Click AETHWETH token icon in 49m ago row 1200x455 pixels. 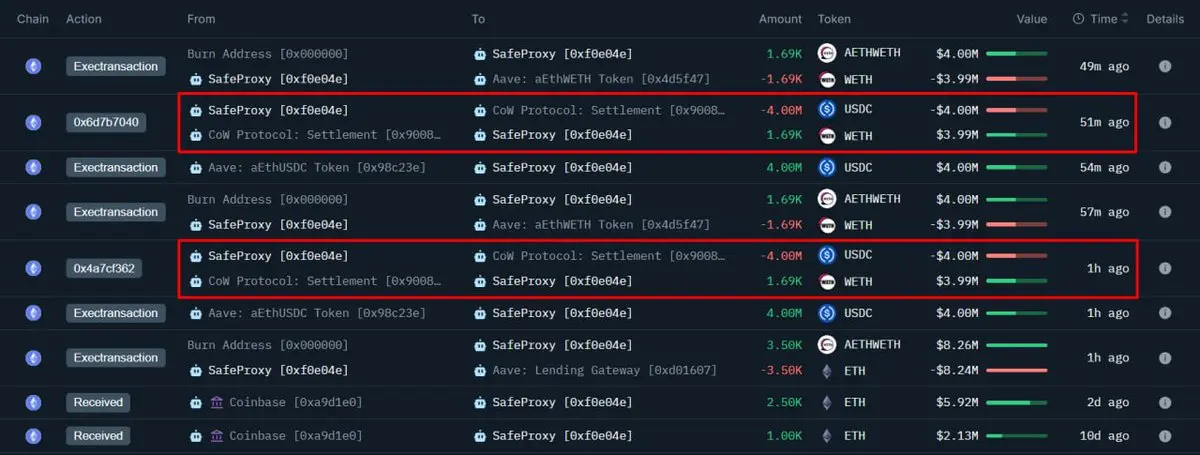(x=827, y=53)
